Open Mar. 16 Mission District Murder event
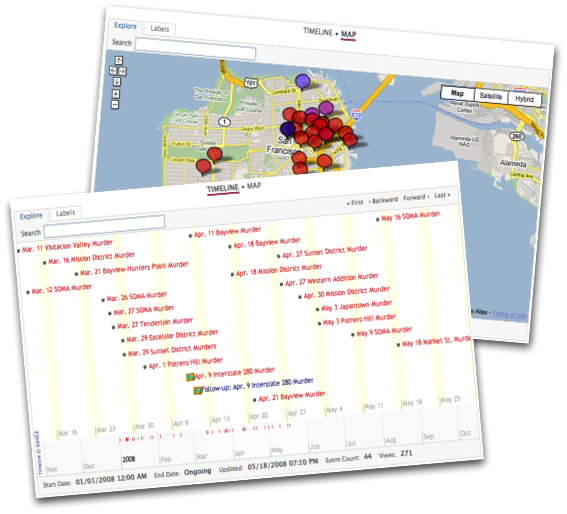The image size is (567, 514). (x=91, y=258)
